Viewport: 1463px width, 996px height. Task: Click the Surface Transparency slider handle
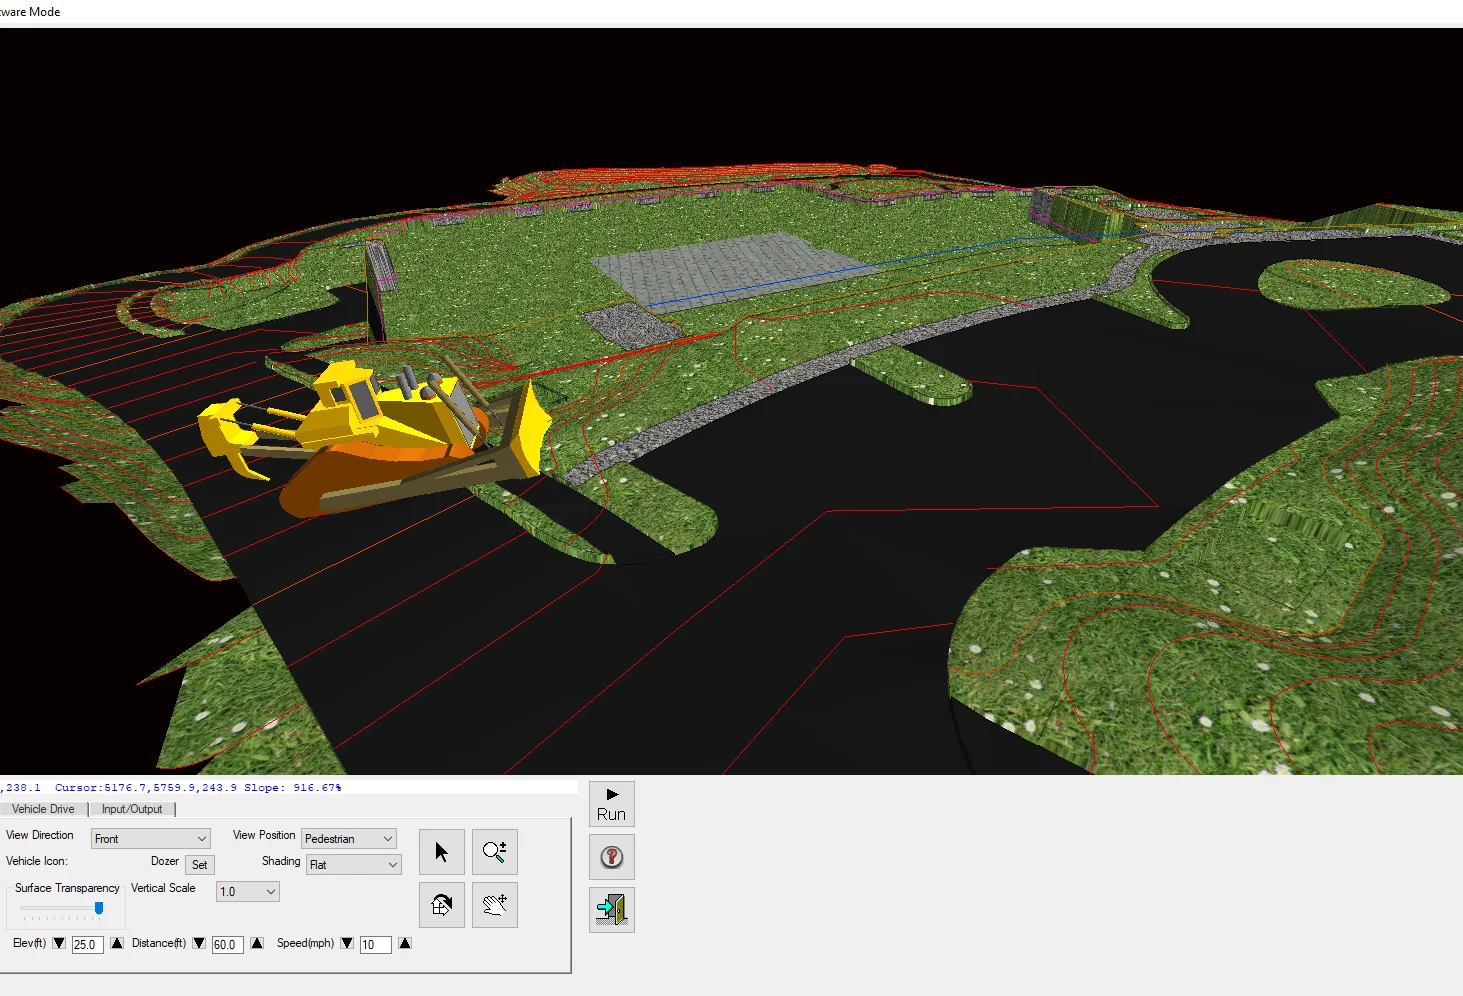(x=99, y=908)
